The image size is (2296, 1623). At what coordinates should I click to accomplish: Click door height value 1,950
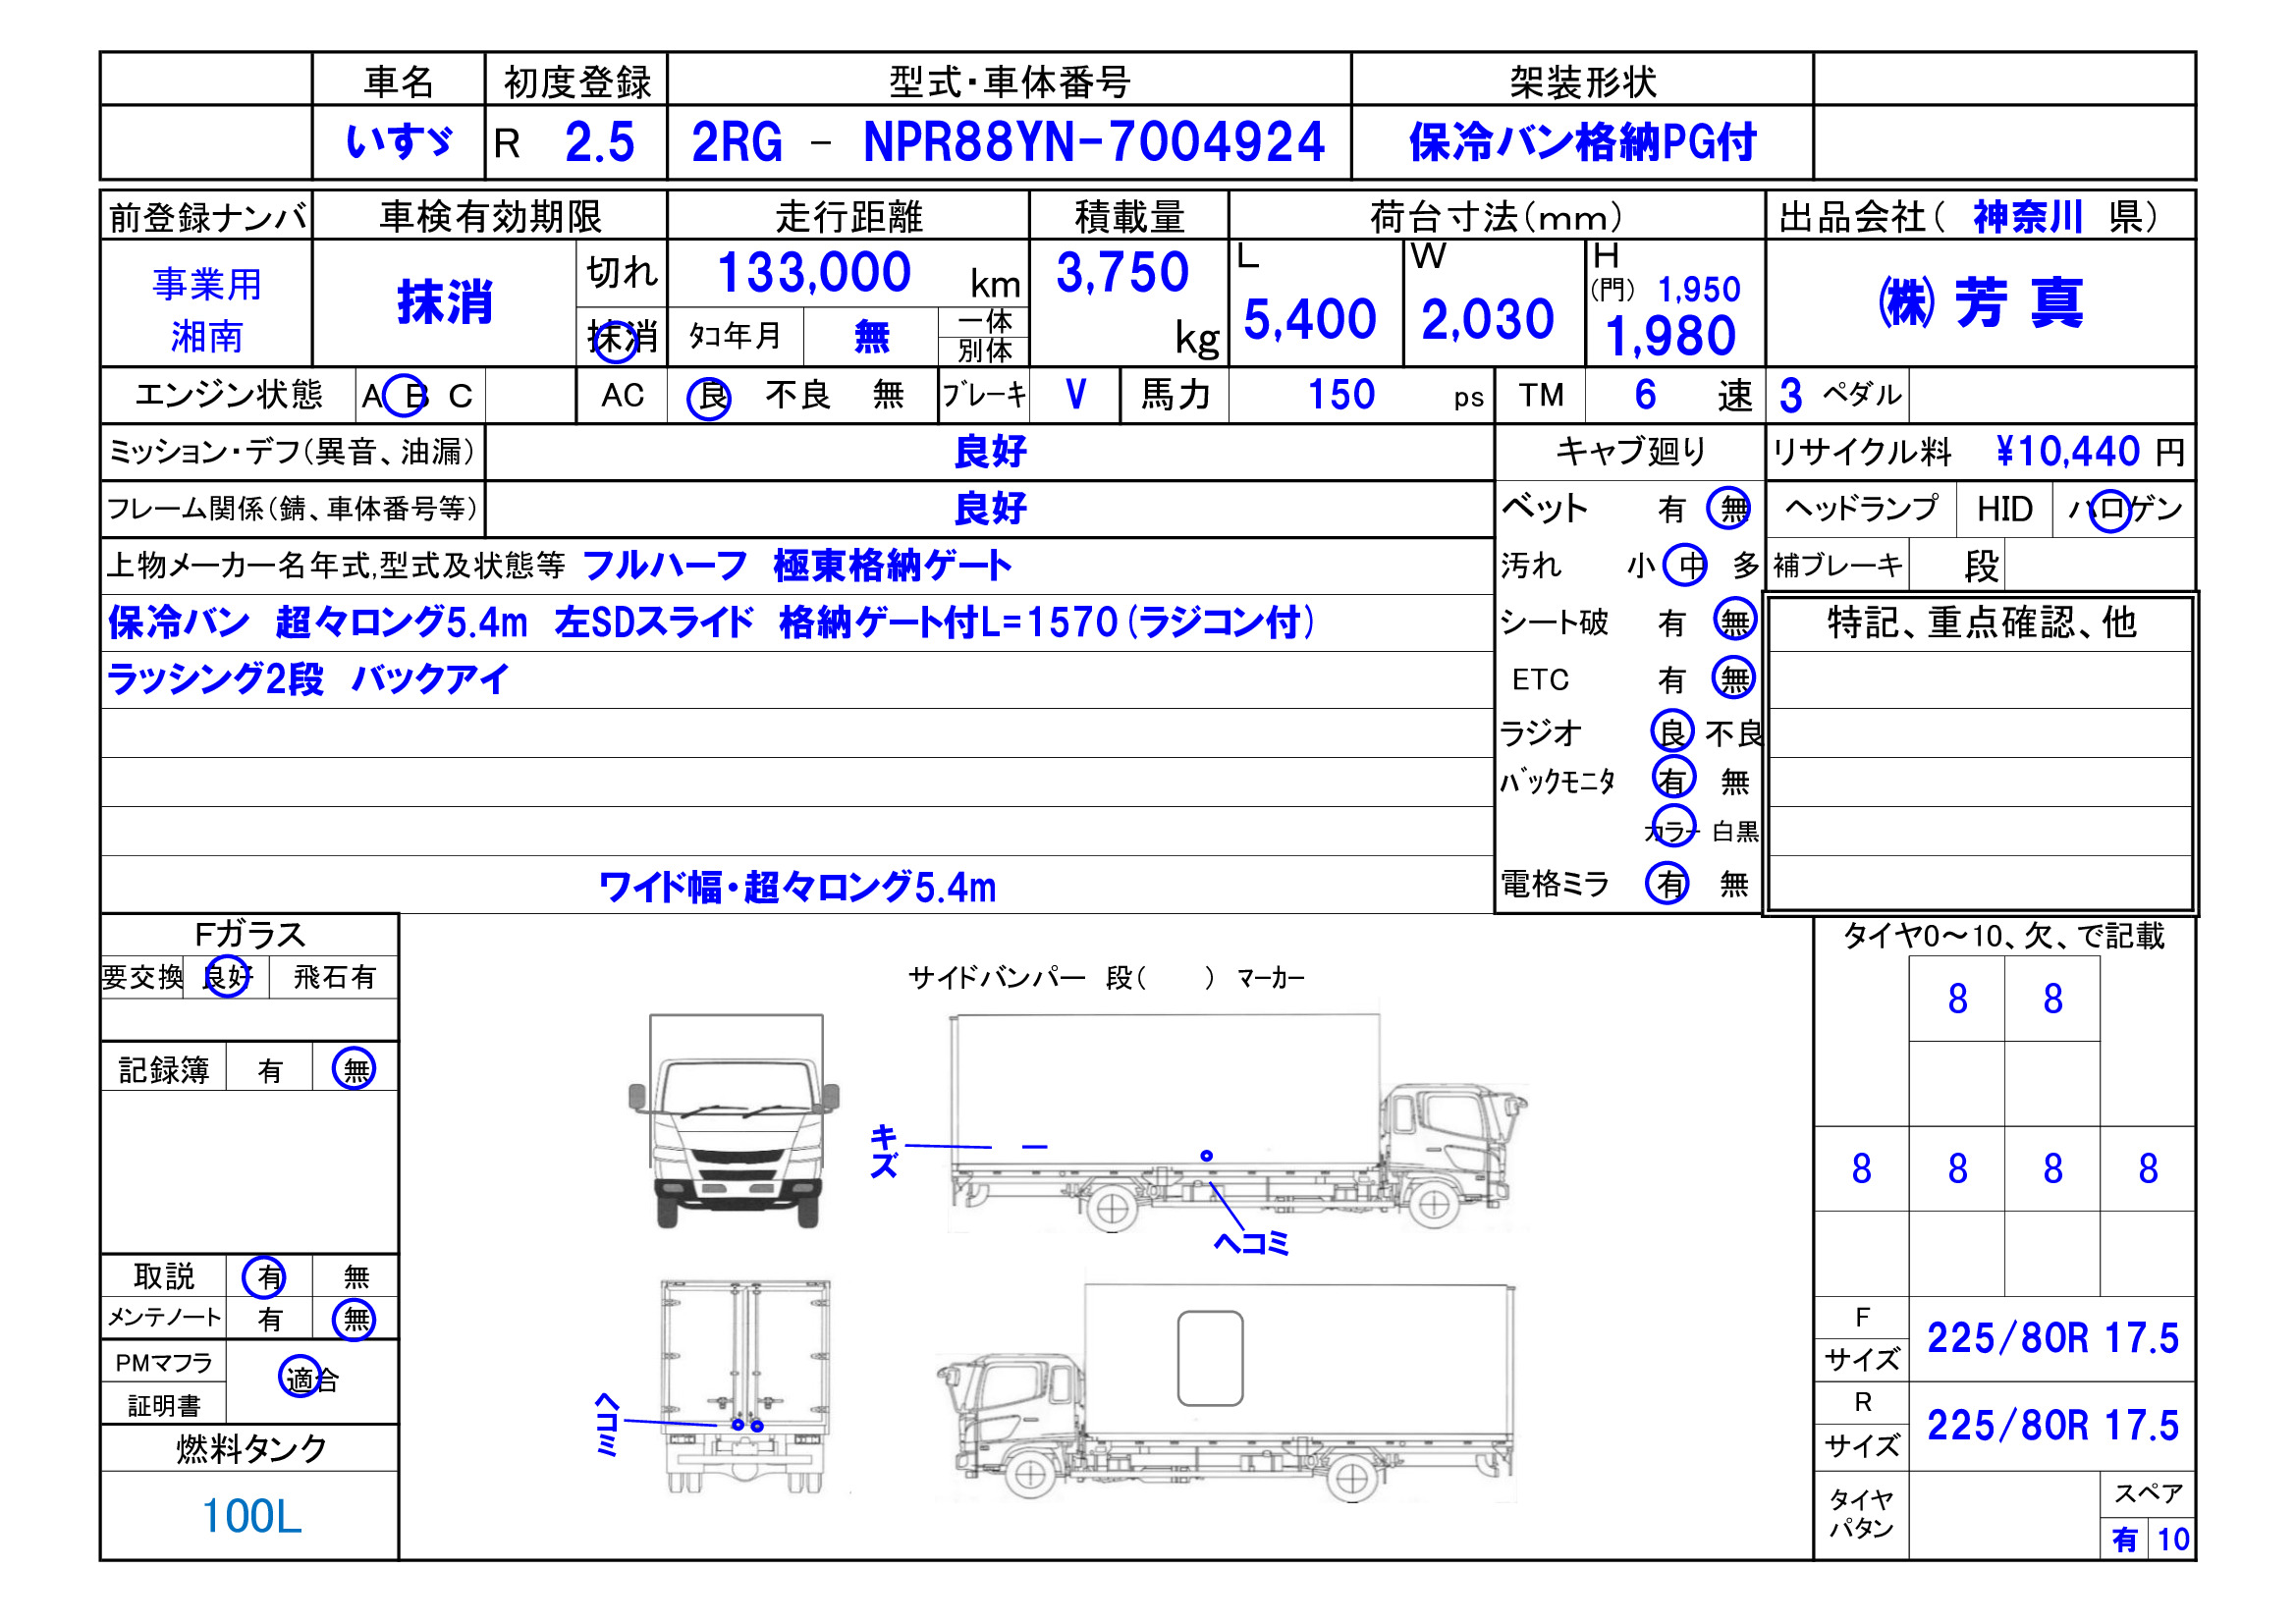pos(1699,290)
